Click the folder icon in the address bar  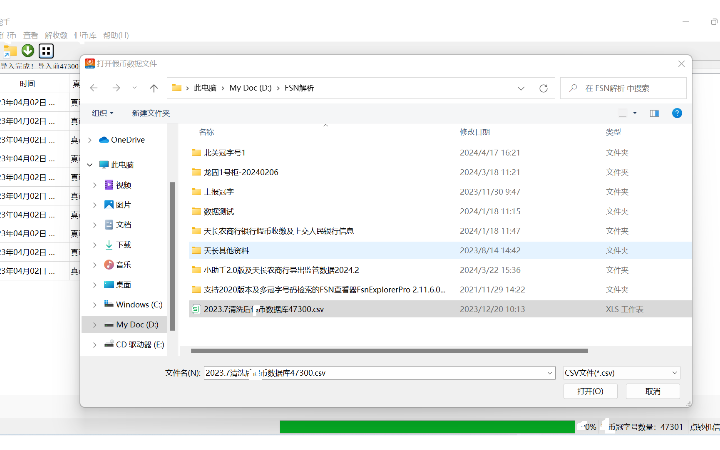pyautogui.click(x=176, y=88)
